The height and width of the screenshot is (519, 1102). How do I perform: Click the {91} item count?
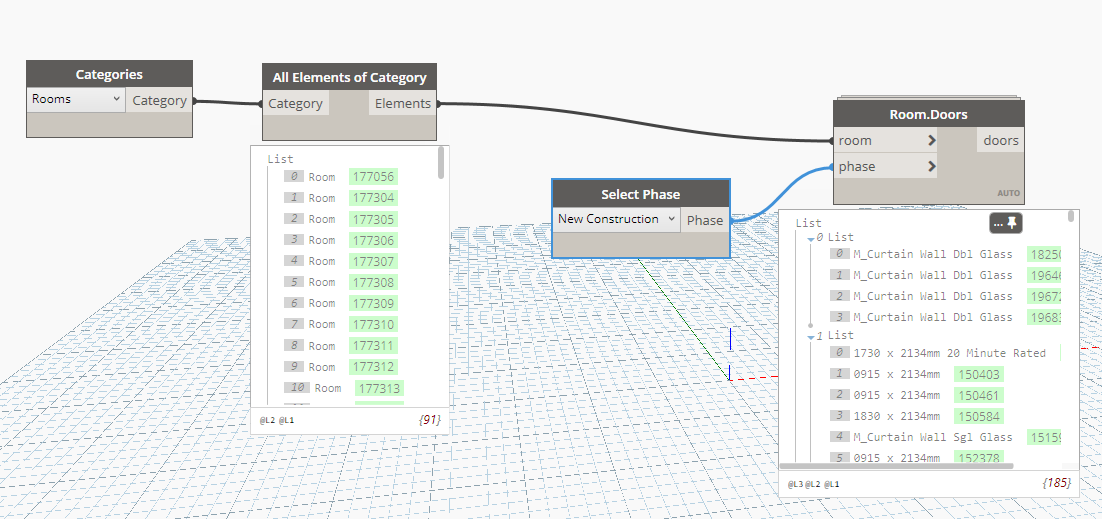pyautogui.click(x=429, y=421)
